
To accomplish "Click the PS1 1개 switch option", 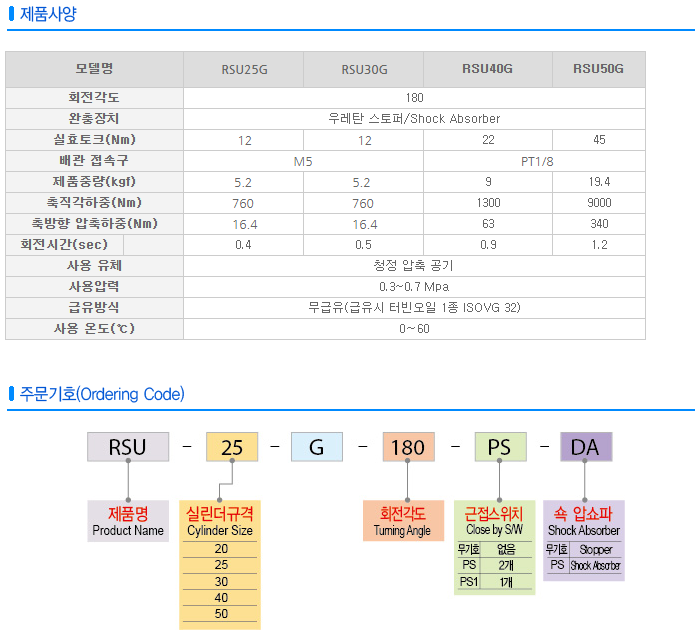I will click(x=494, y=582).
